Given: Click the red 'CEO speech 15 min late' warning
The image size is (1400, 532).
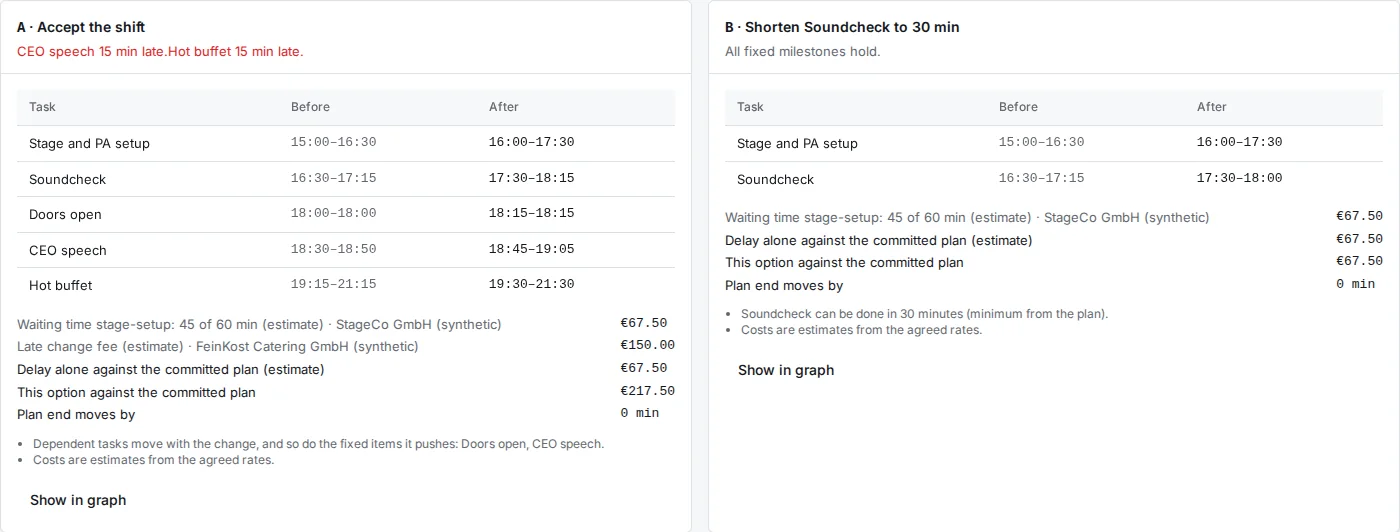Looking at the screenshot, I should pyautogui.click(x=90, y=51).
